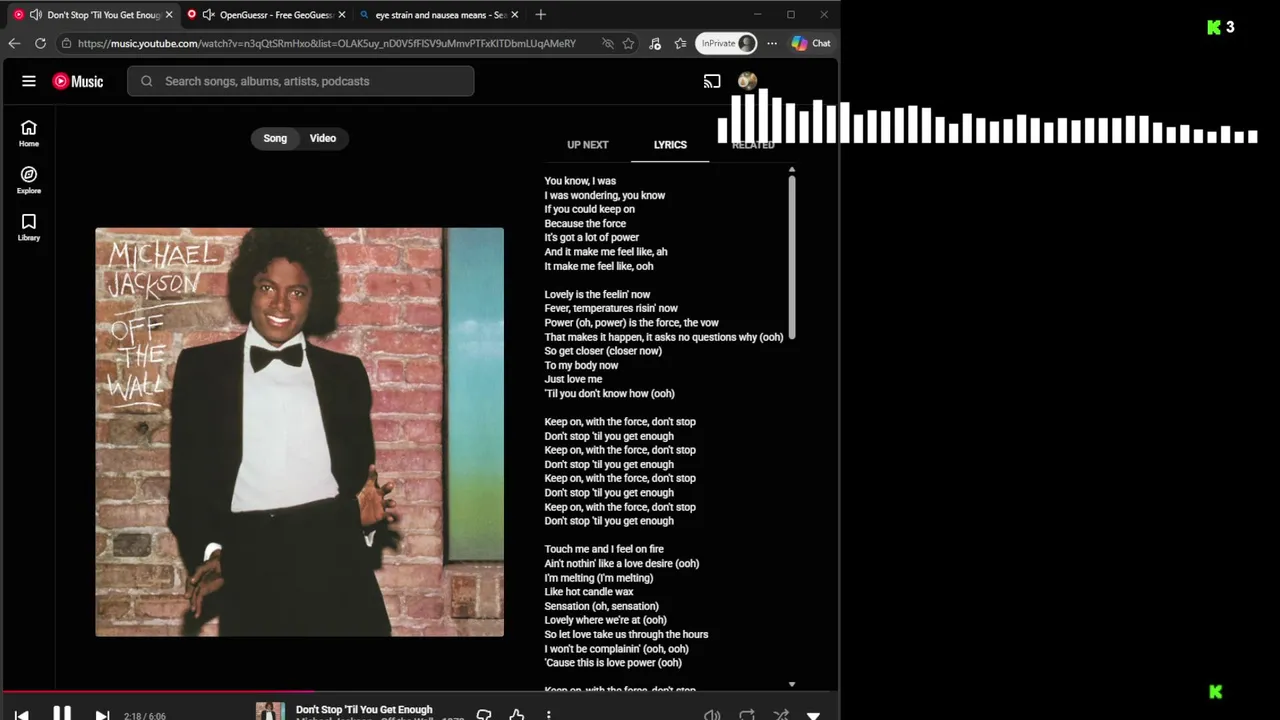Click the Cast to device icon

pos(712,81)
